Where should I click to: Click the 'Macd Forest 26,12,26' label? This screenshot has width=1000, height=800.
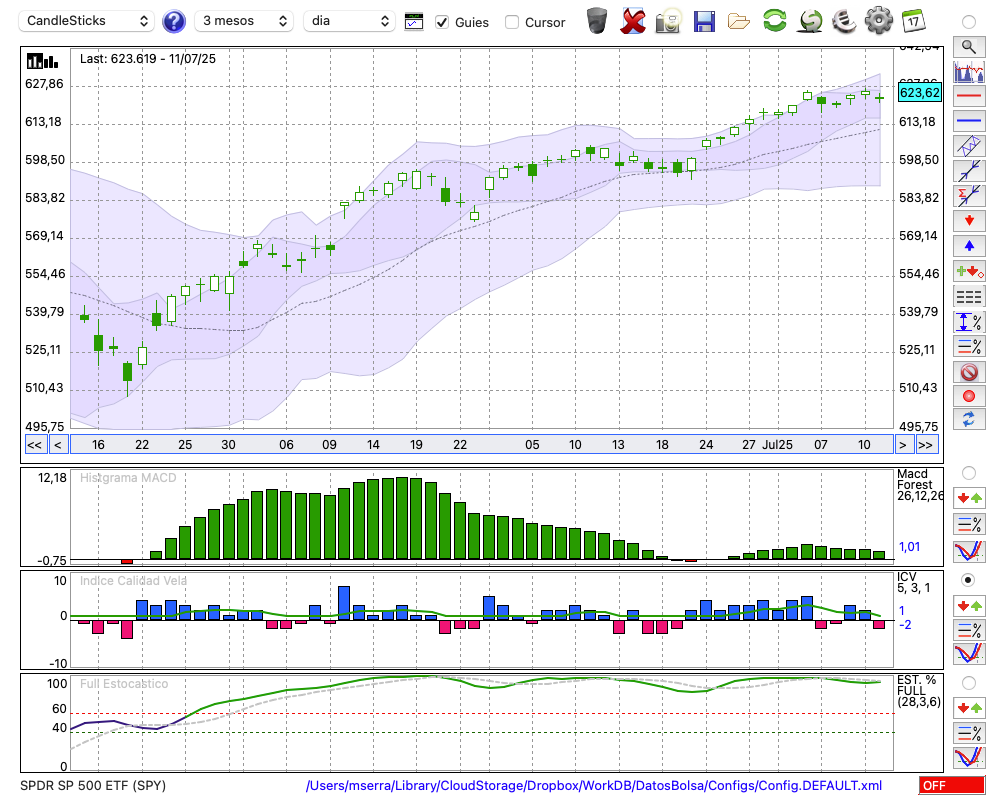[920, 485]
